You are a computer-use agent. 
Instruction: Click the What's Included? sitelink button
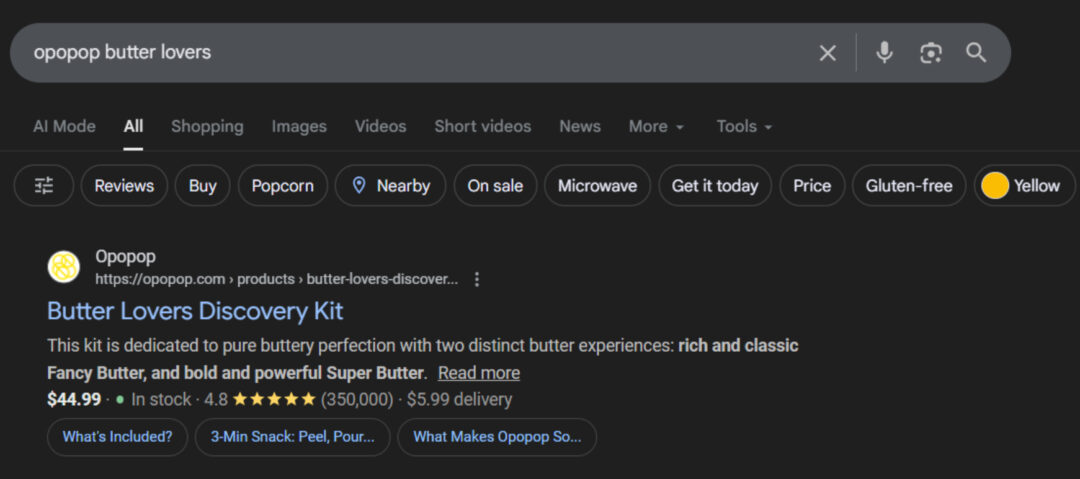pos(117,437)
